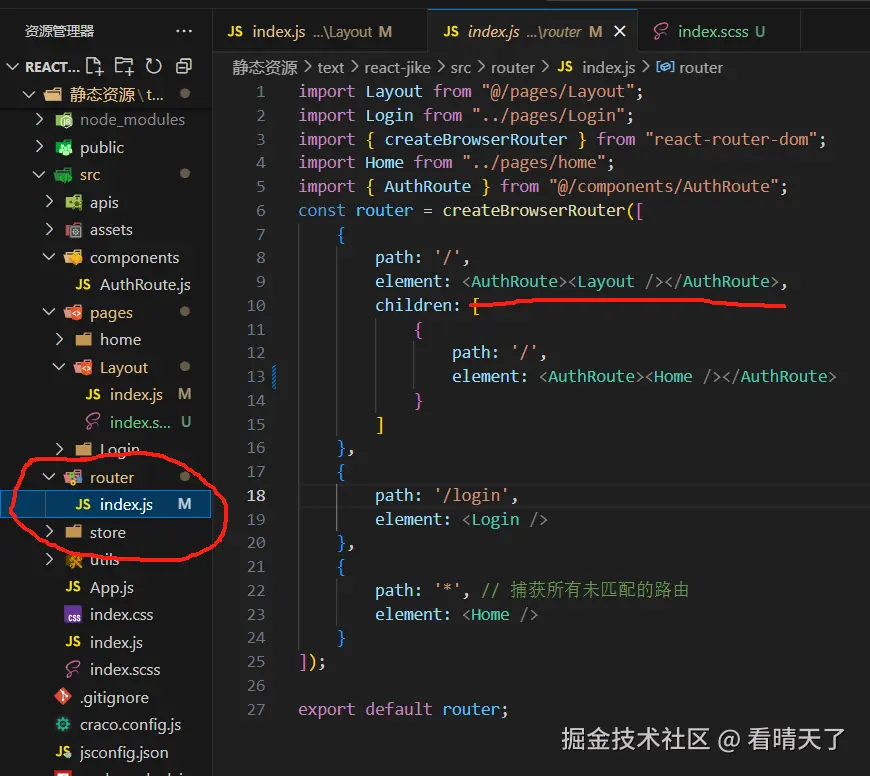Click 'router' folder in the breadcrumb
The width and height of the screenshot is (870, 776).
[513, 68]
